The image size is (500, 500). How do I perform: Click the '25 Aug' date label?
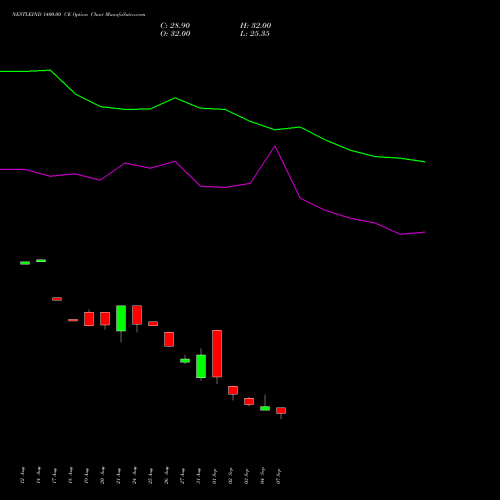pyautogui.click(x=151, y=475)
